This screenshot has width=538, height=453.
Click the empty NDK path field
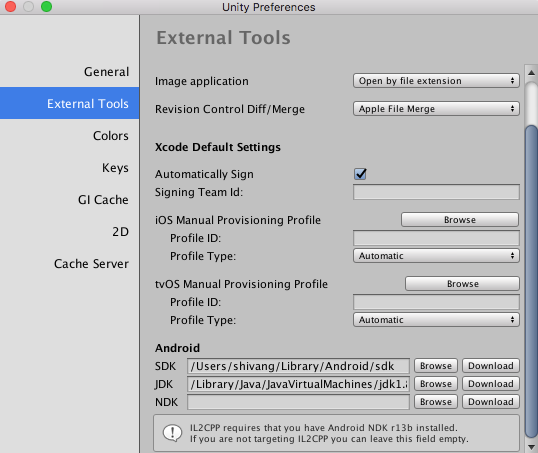pos(298,402)
